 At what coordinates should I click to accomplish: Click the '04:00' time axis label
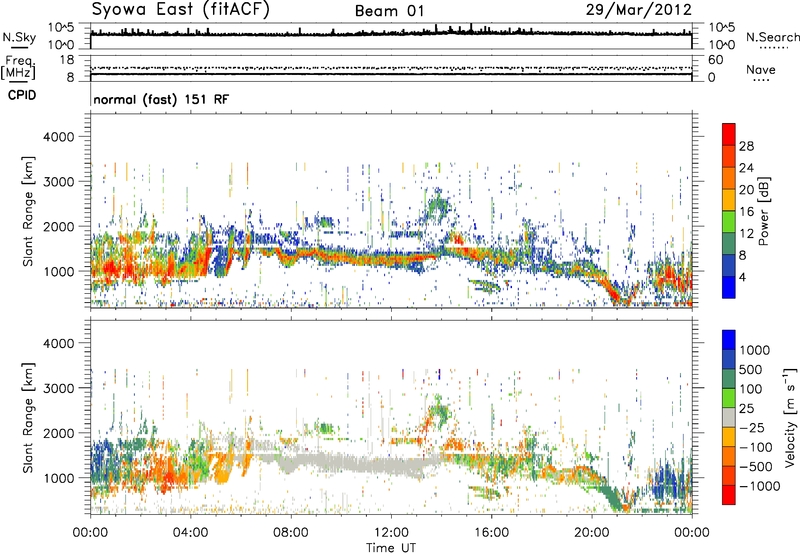tap(191, 533)
